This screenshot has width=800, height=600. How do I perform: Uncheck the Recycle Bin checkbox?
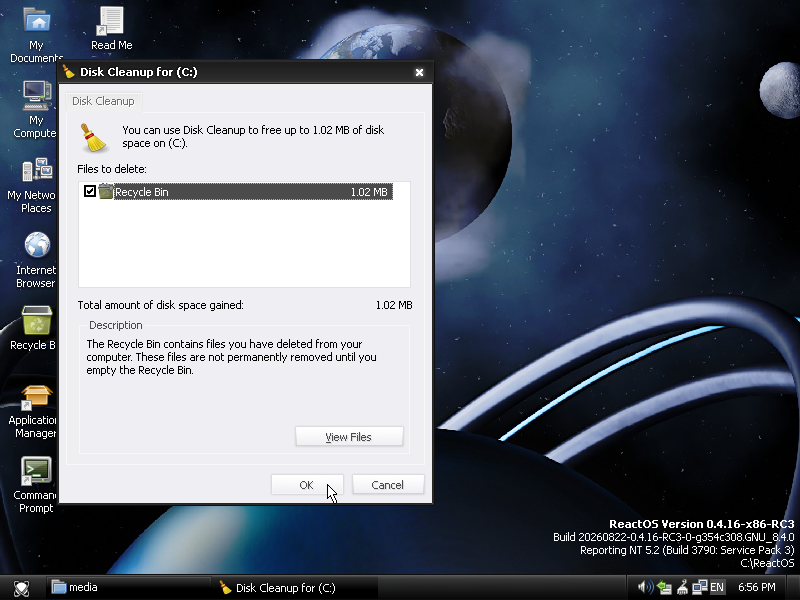(90, 191)
